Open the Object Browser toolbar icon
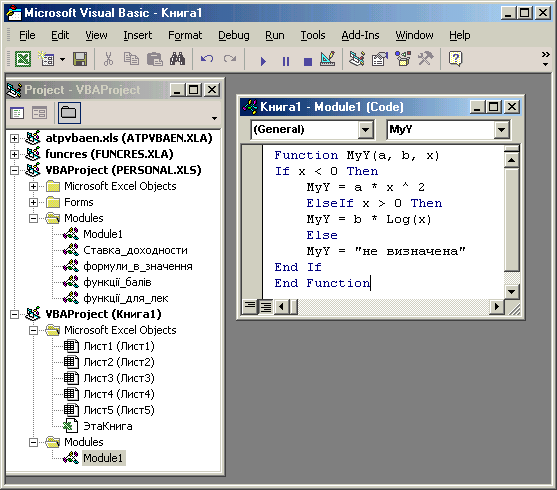Image resolution: width=557 pixels, height=490 pixels. point(403,59)
